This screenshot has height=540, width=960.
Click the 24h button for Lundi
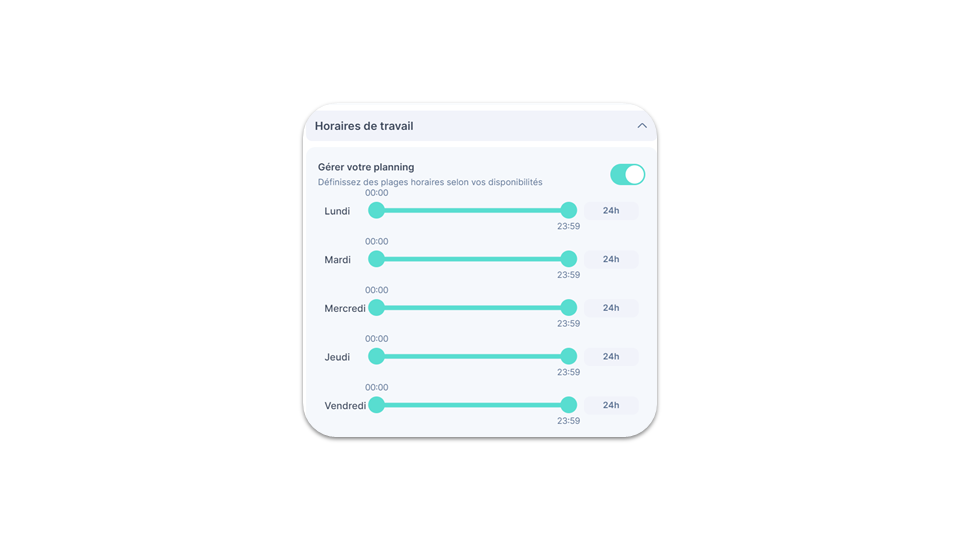pos(611,211)
